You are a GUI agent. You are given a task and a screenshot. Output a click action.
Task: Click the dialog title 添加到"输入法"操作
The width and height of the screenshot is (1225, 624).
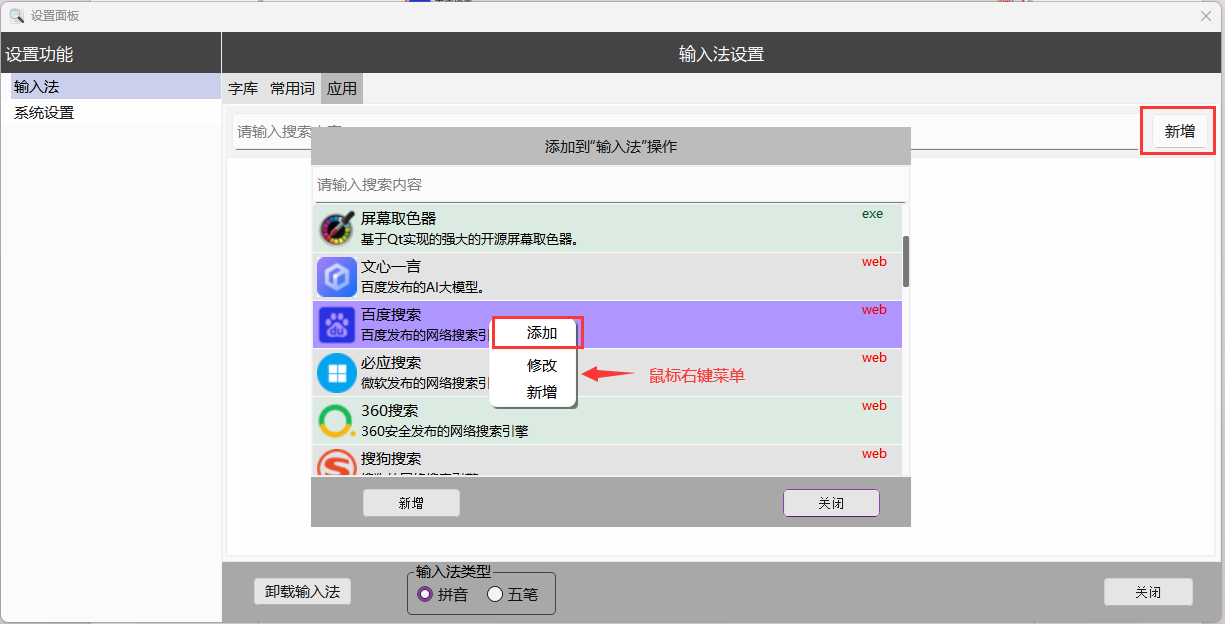click(x=611, y=146)
